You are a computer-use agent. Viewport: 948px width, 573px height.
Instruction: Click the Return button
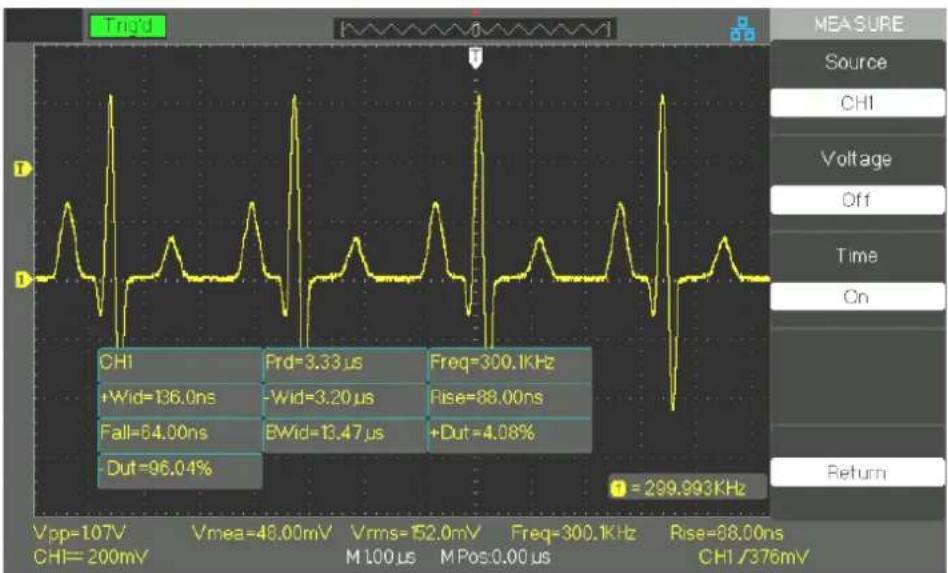(857, 472)
